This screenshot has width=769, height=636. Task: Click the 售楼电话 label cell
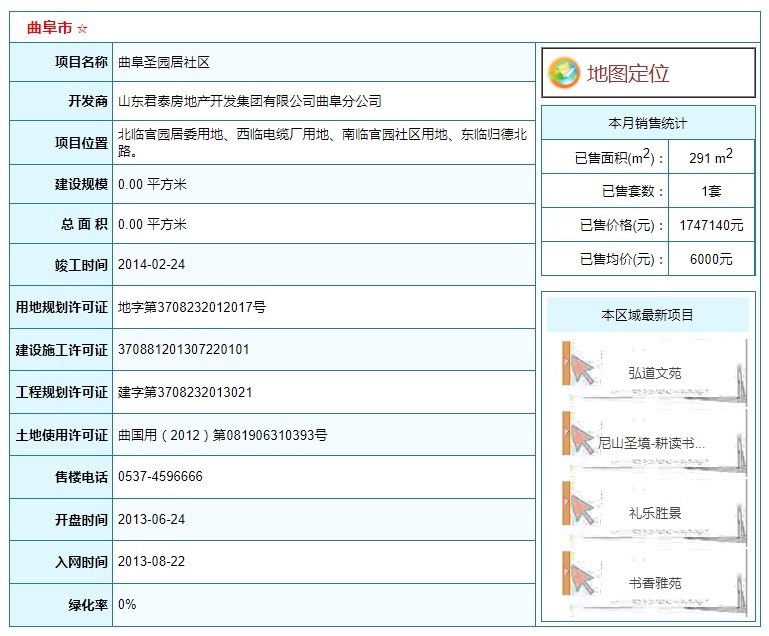click(61, 477)
